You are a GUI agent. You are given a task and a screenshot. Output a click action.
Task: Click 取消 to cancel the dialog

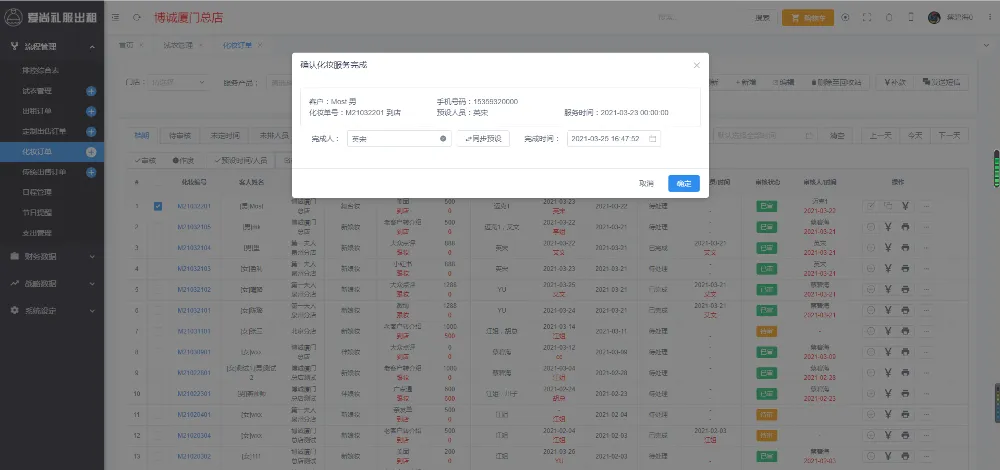click(646, 183)
